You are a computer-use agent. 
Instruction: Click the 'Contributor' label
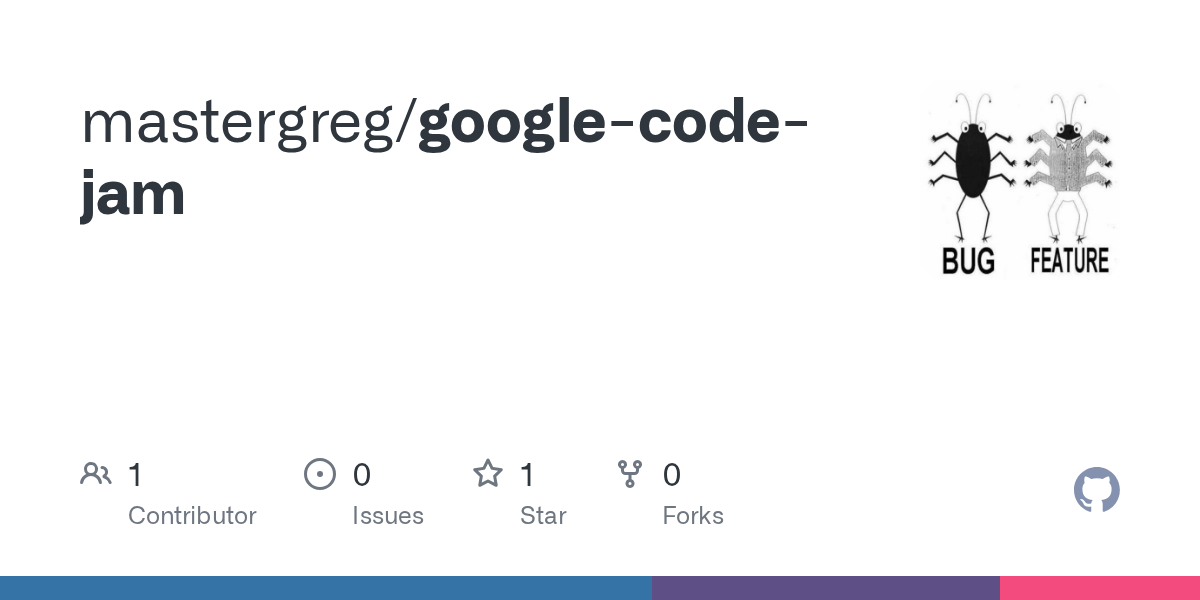pyautogui.click(x=192, y=516)
